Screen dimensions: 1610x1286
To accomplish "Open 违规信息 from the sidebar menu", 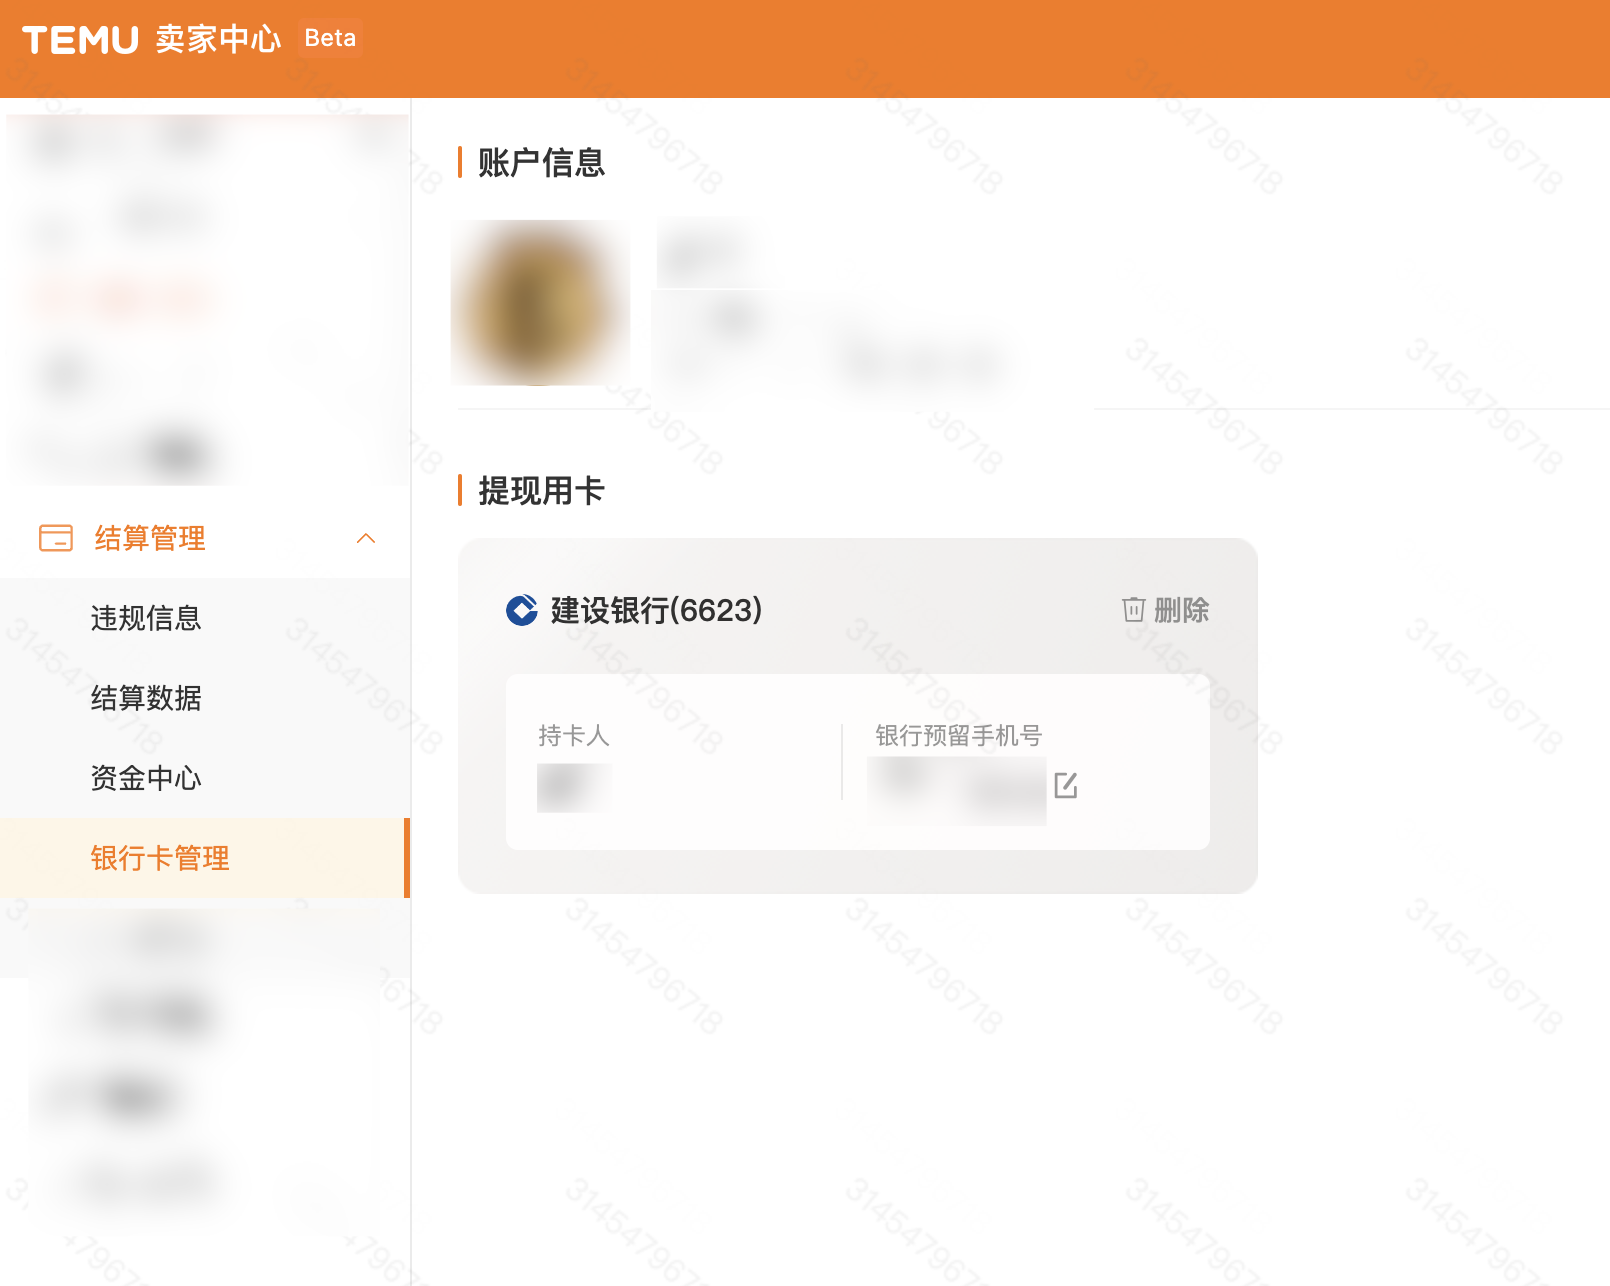I will pos(146,618).
